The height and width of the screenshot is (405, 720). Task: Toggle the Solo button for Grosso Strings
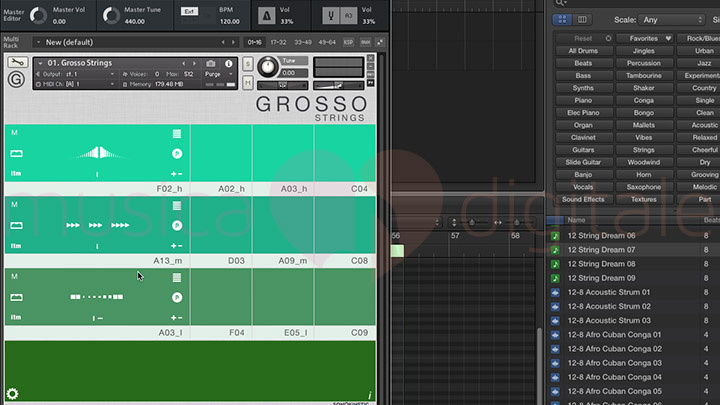247,64
